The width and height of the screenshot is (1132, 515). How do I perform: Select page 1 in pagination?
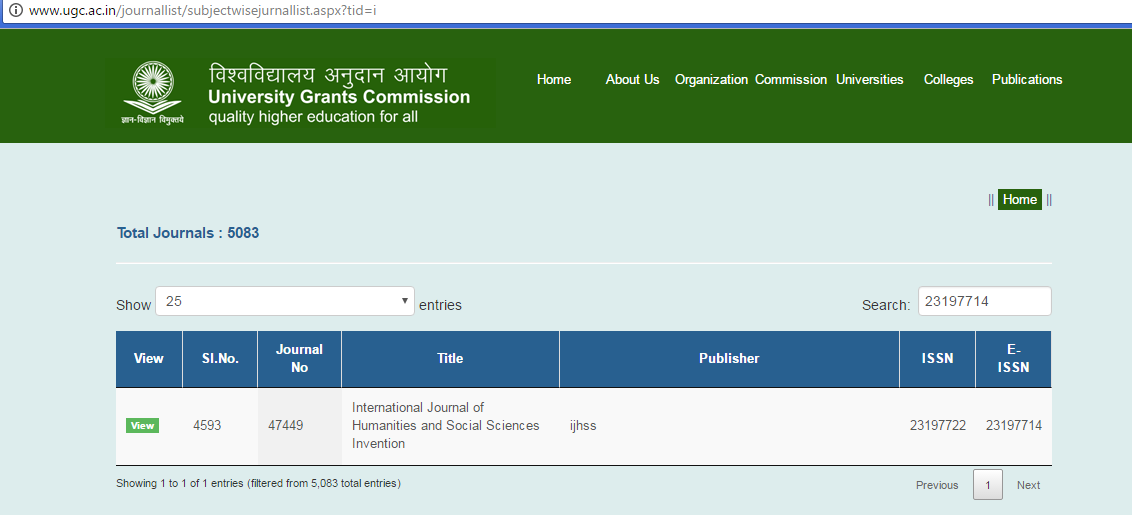tap(987, 485)
